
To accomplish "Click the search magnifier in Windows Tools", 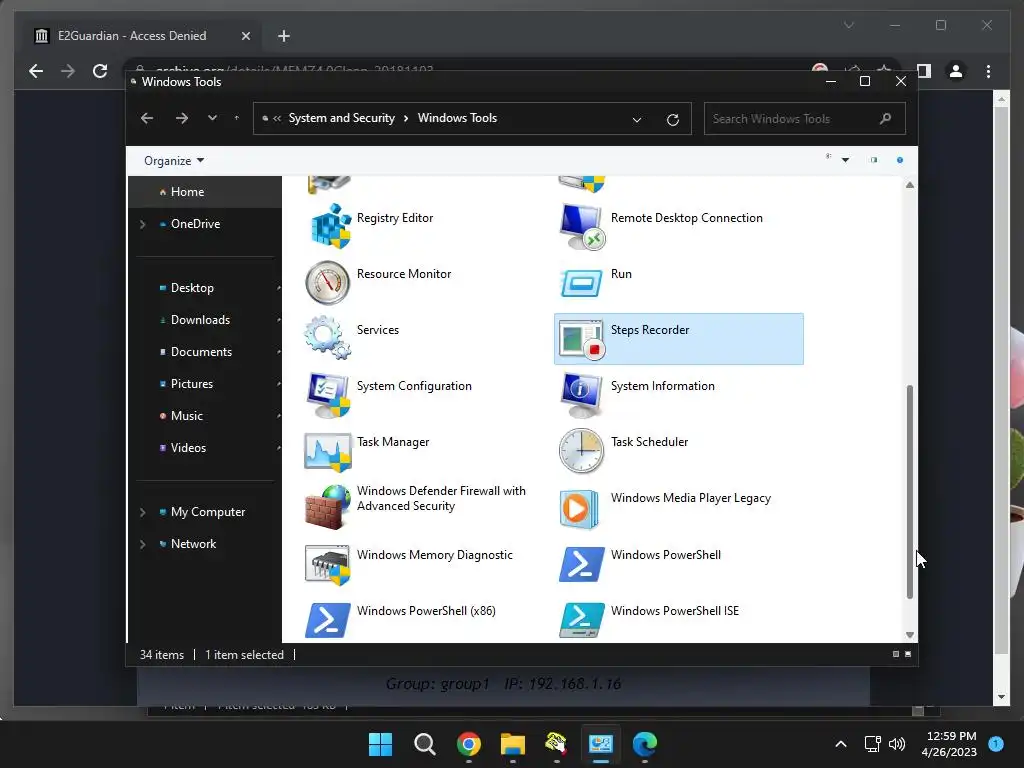I will click(x=885, y=118).
